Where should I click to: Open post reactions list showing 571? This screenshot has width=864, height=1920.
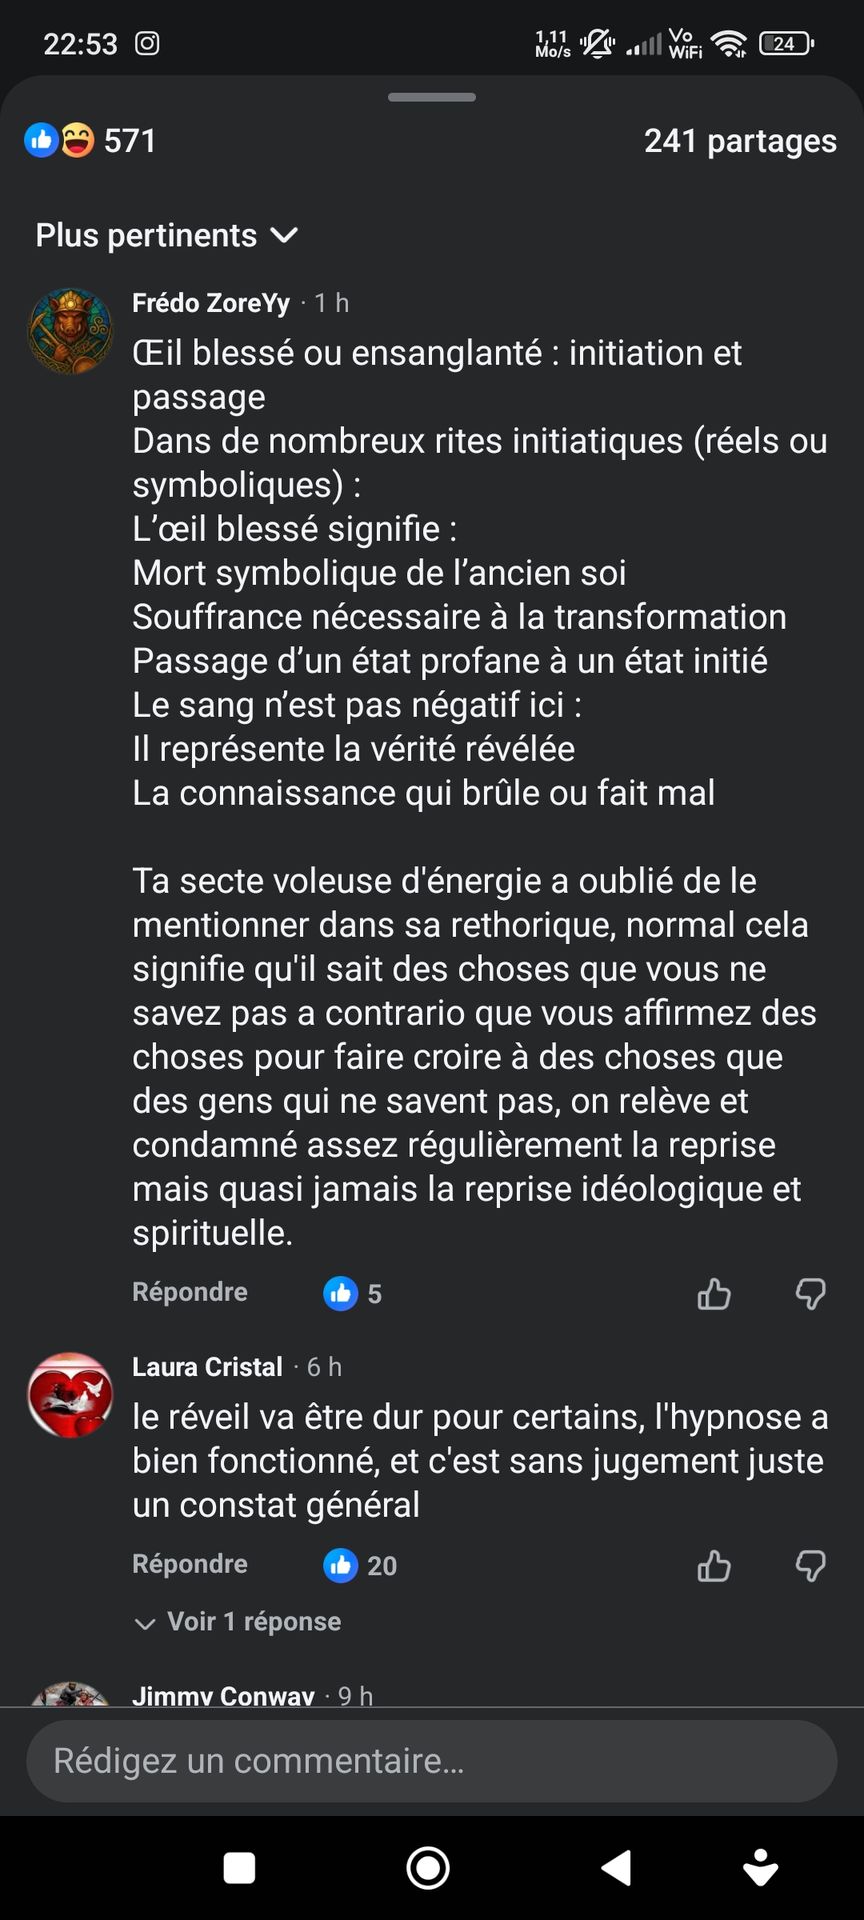90,141
